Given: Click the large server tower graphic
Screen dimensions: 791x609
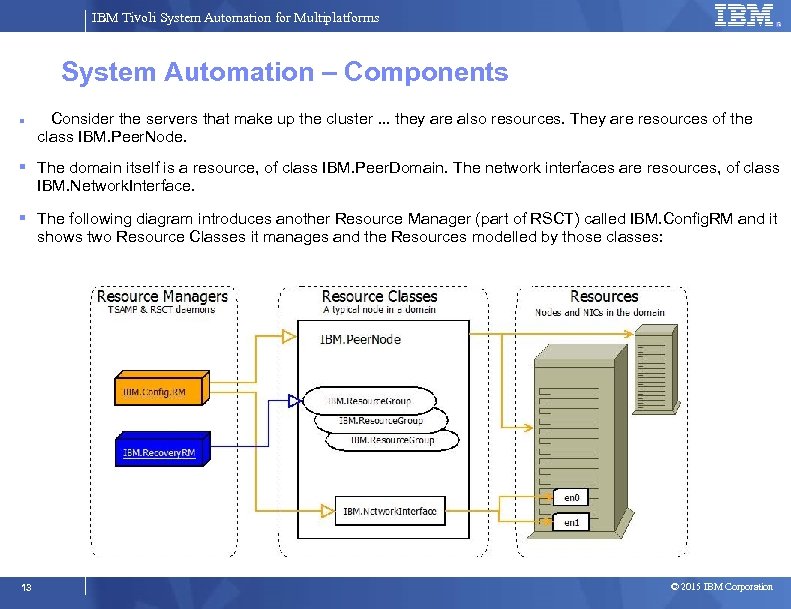Looking at the screenshot, I should 581,443.
